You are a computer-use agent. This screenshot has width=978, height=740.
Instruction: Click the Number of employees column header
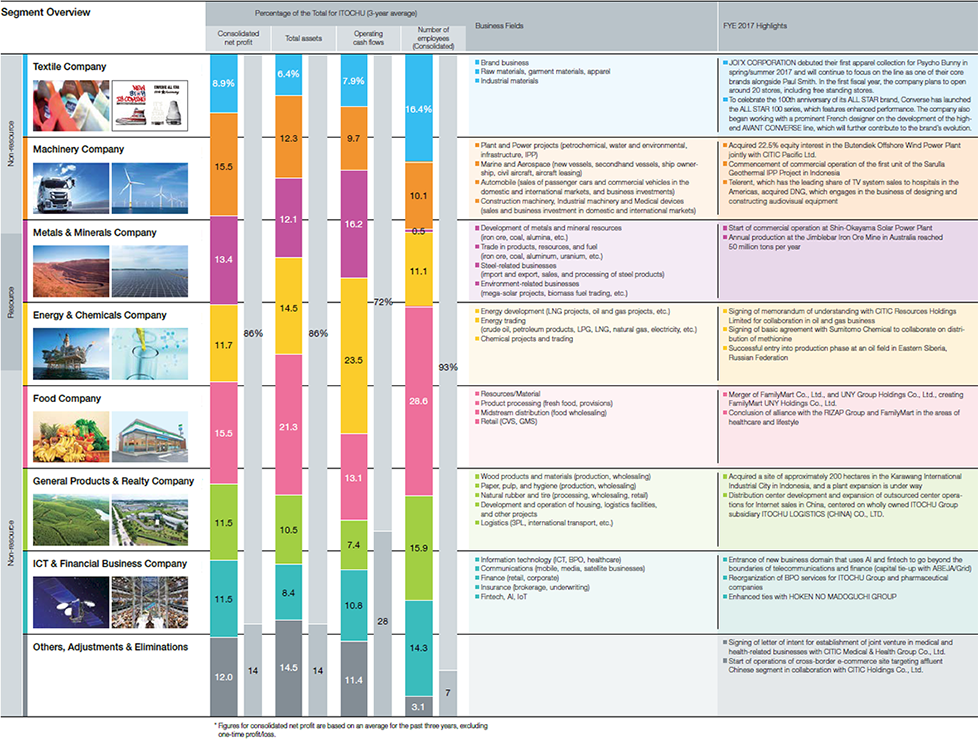433,38
